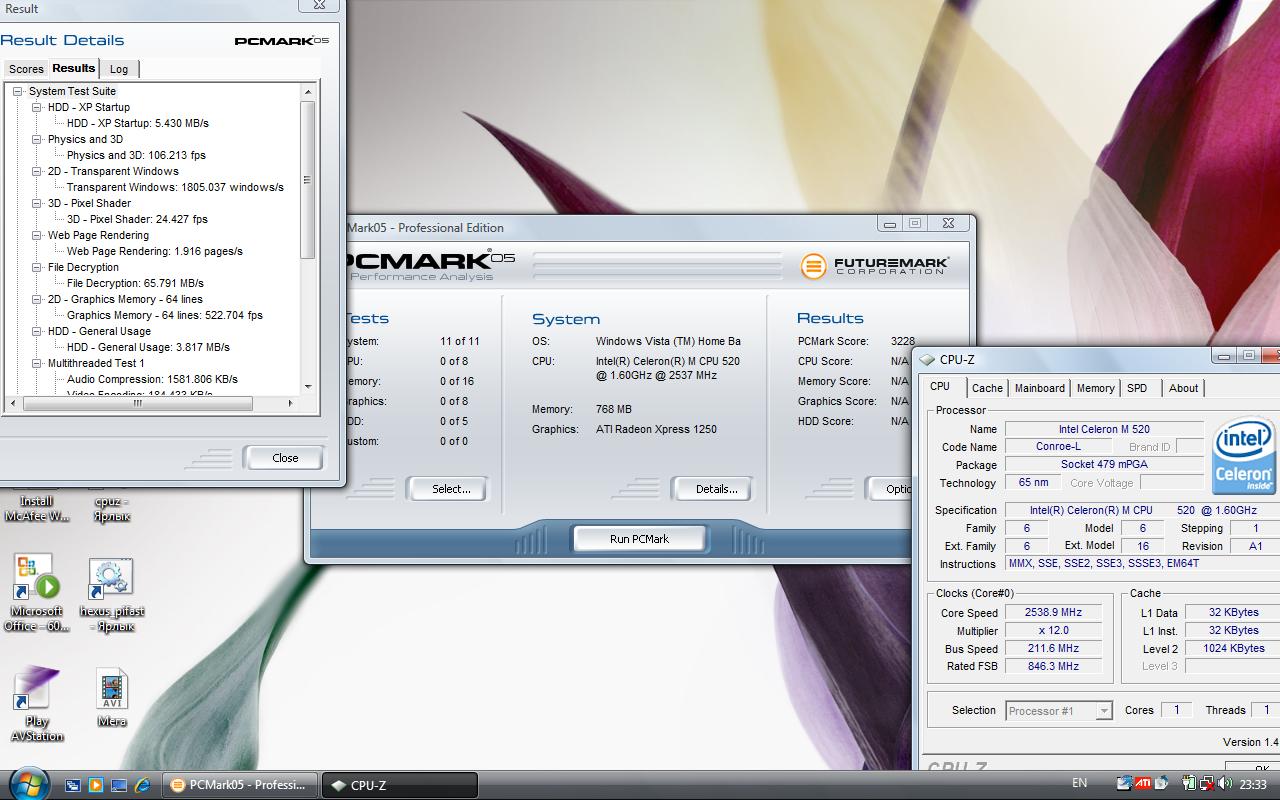Switch to the Scores tab
The height and width of the screenshot is (800, 1280).
pos(26,69)
